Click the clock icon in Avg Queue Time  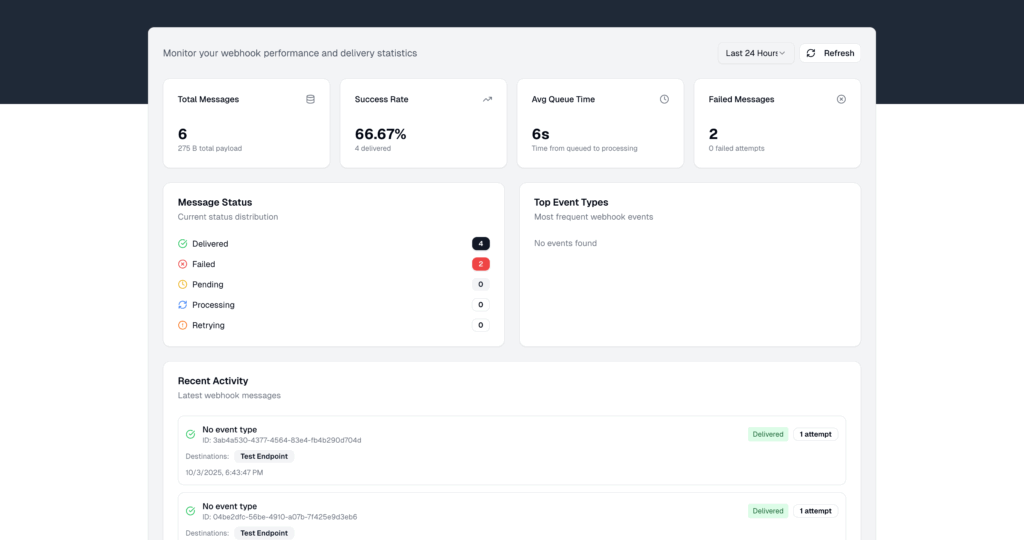(664, 99)
